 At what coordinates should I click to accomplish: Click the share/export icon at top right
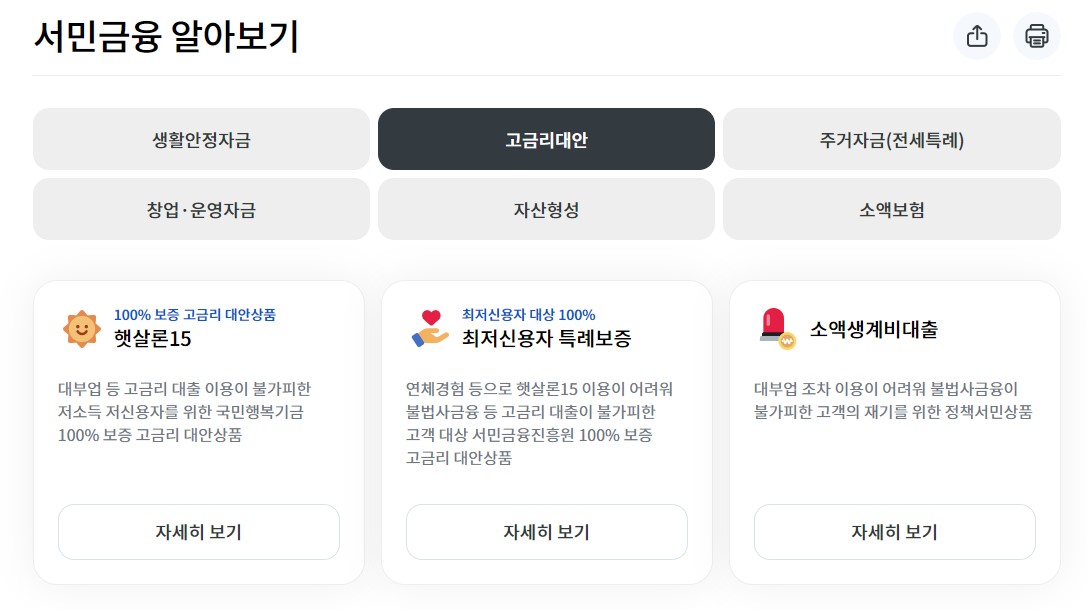point(976,36)
